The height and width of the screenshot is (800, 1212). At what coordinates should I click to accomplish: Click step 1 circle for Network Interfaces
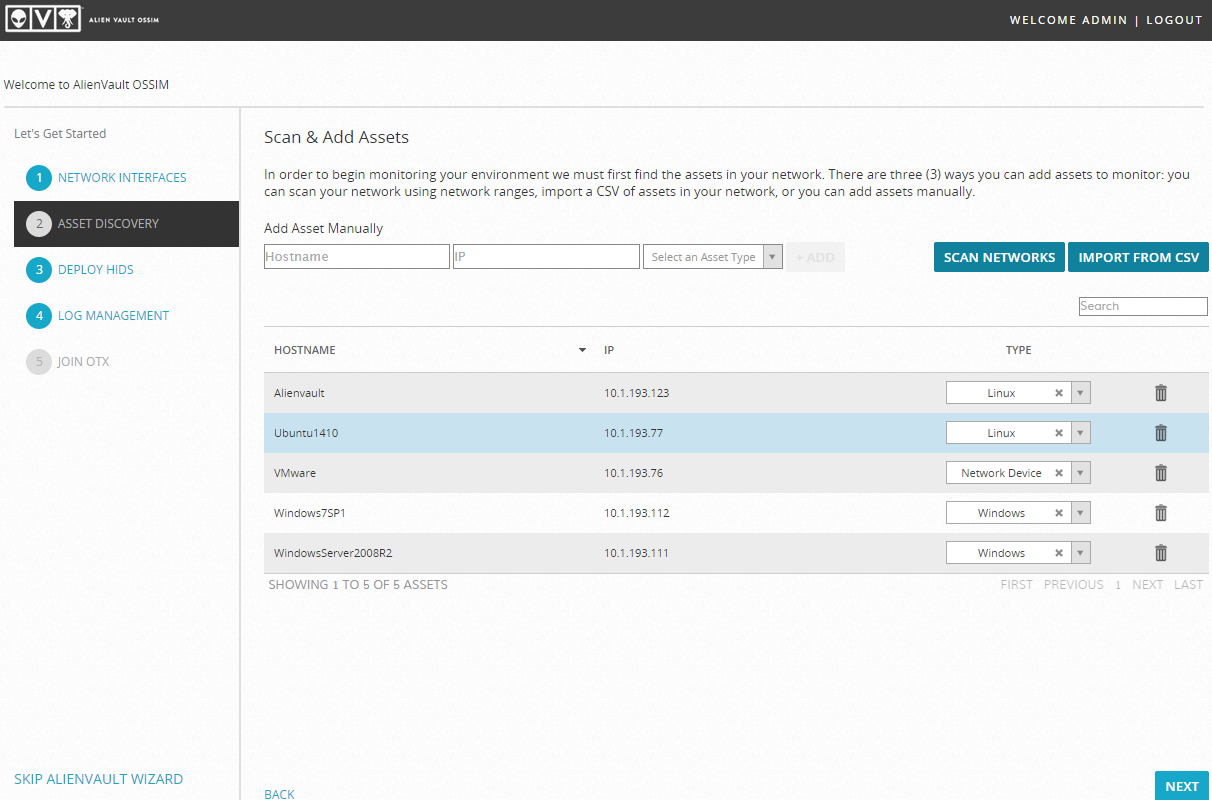[x=39, y=178]
